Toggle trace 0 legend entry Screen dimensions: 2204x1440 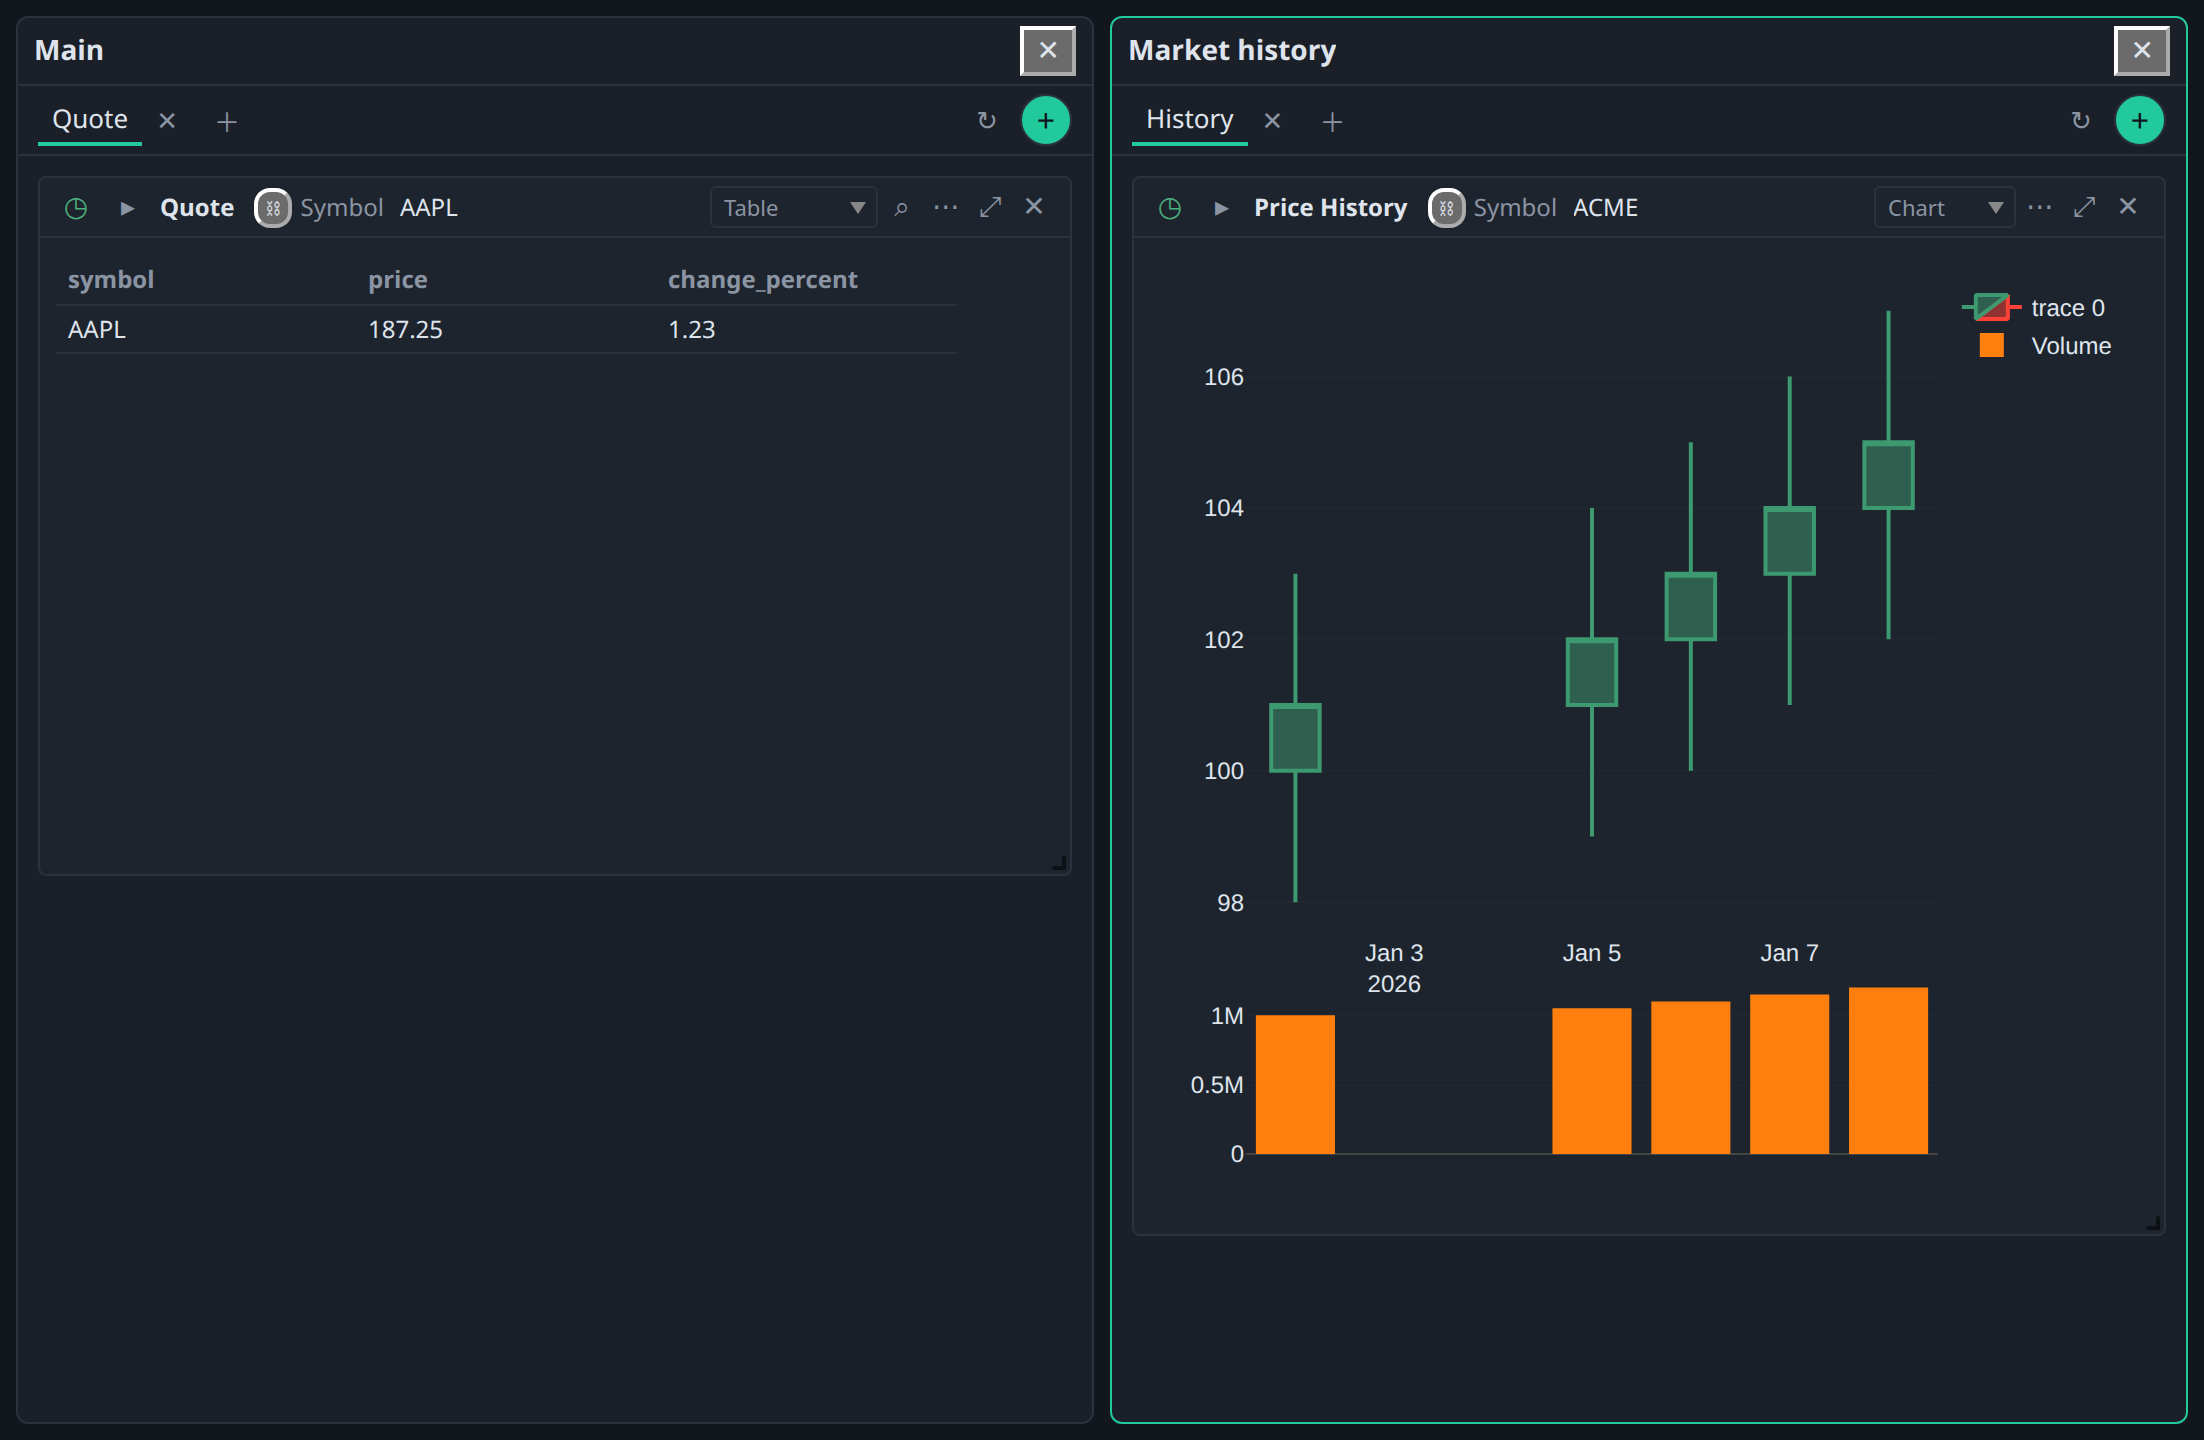coord(2036,308)
